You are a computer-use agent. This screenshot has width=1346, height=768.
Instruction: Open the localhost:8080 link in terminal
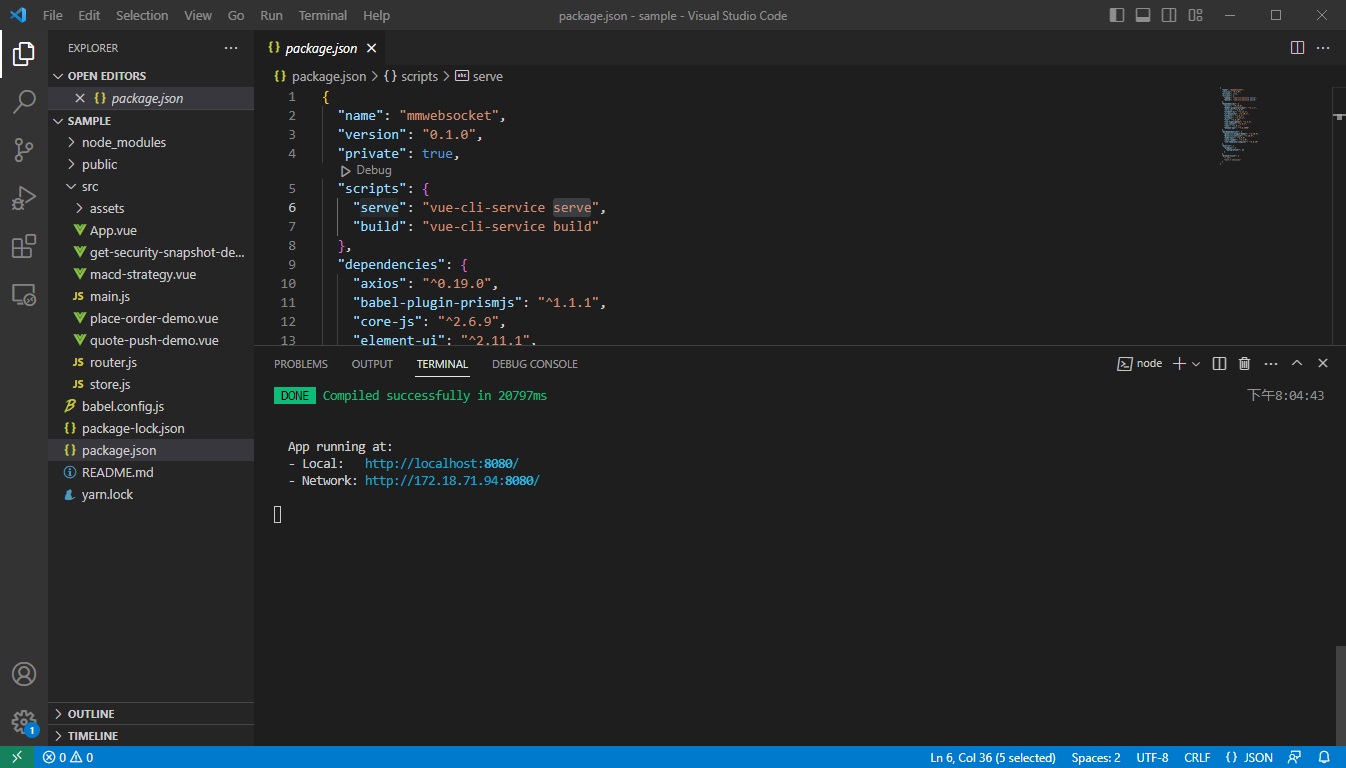pos(441,464)
